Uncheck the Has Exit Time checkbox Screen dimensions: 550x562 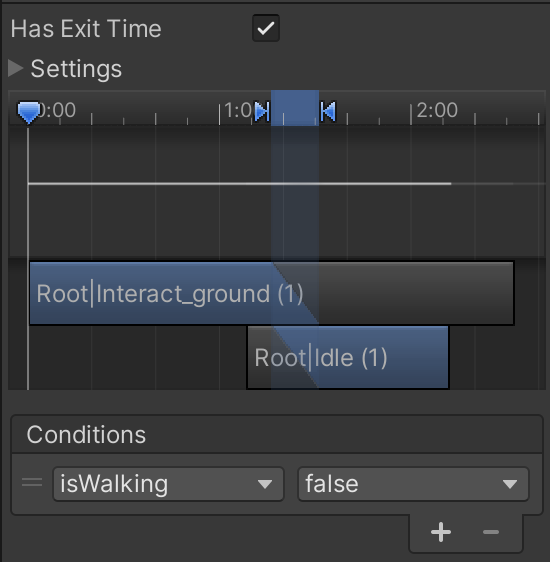[266, 28]
